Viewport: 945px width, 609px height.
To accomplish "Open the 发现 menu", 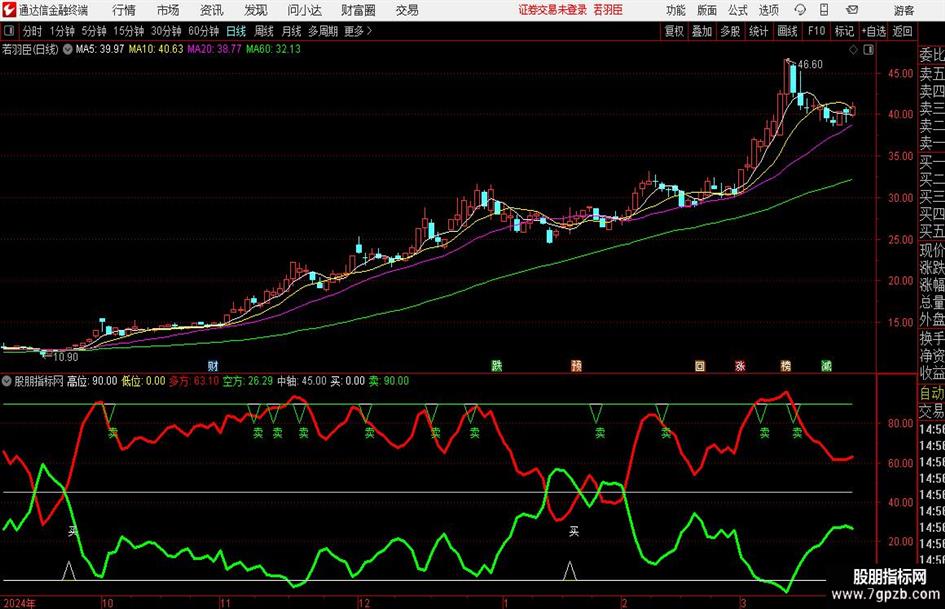I will tap(256, 10).
